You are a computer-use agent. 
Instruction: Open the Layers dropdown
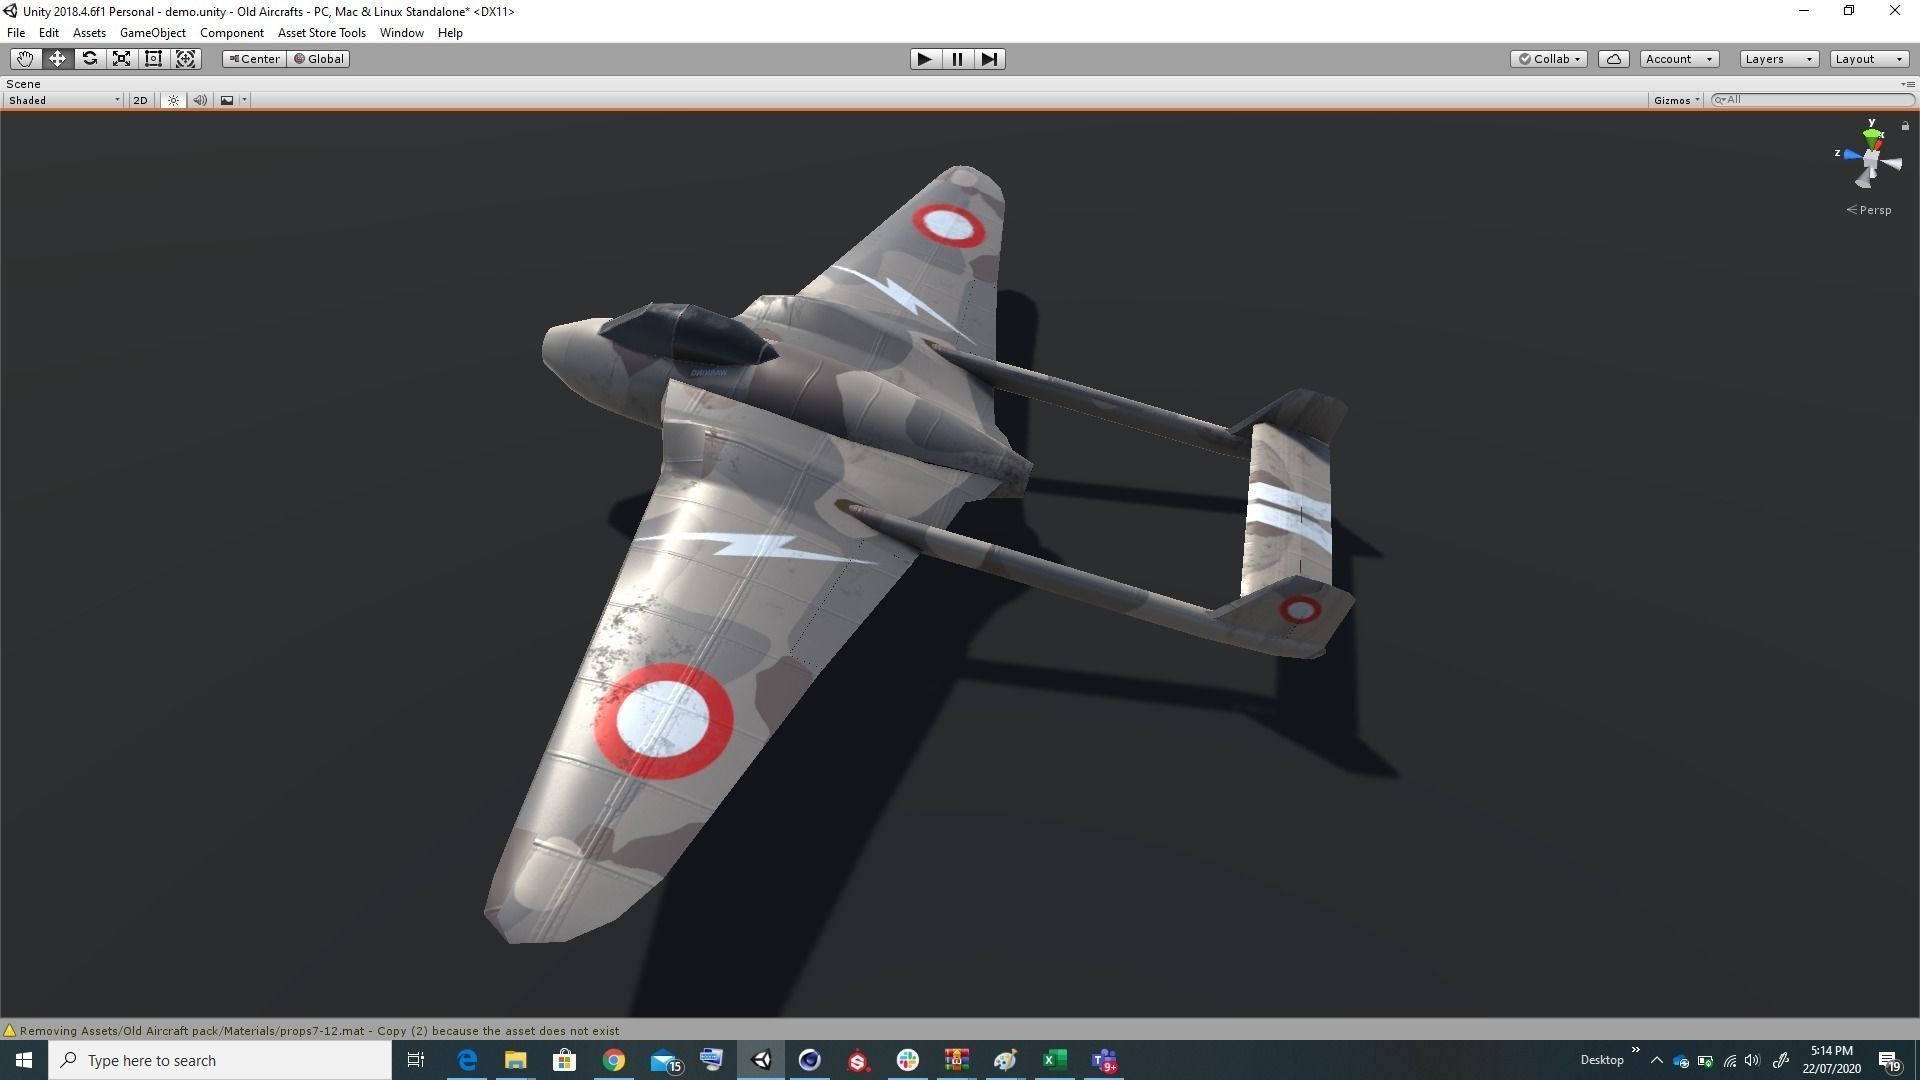coord(1778,59)
